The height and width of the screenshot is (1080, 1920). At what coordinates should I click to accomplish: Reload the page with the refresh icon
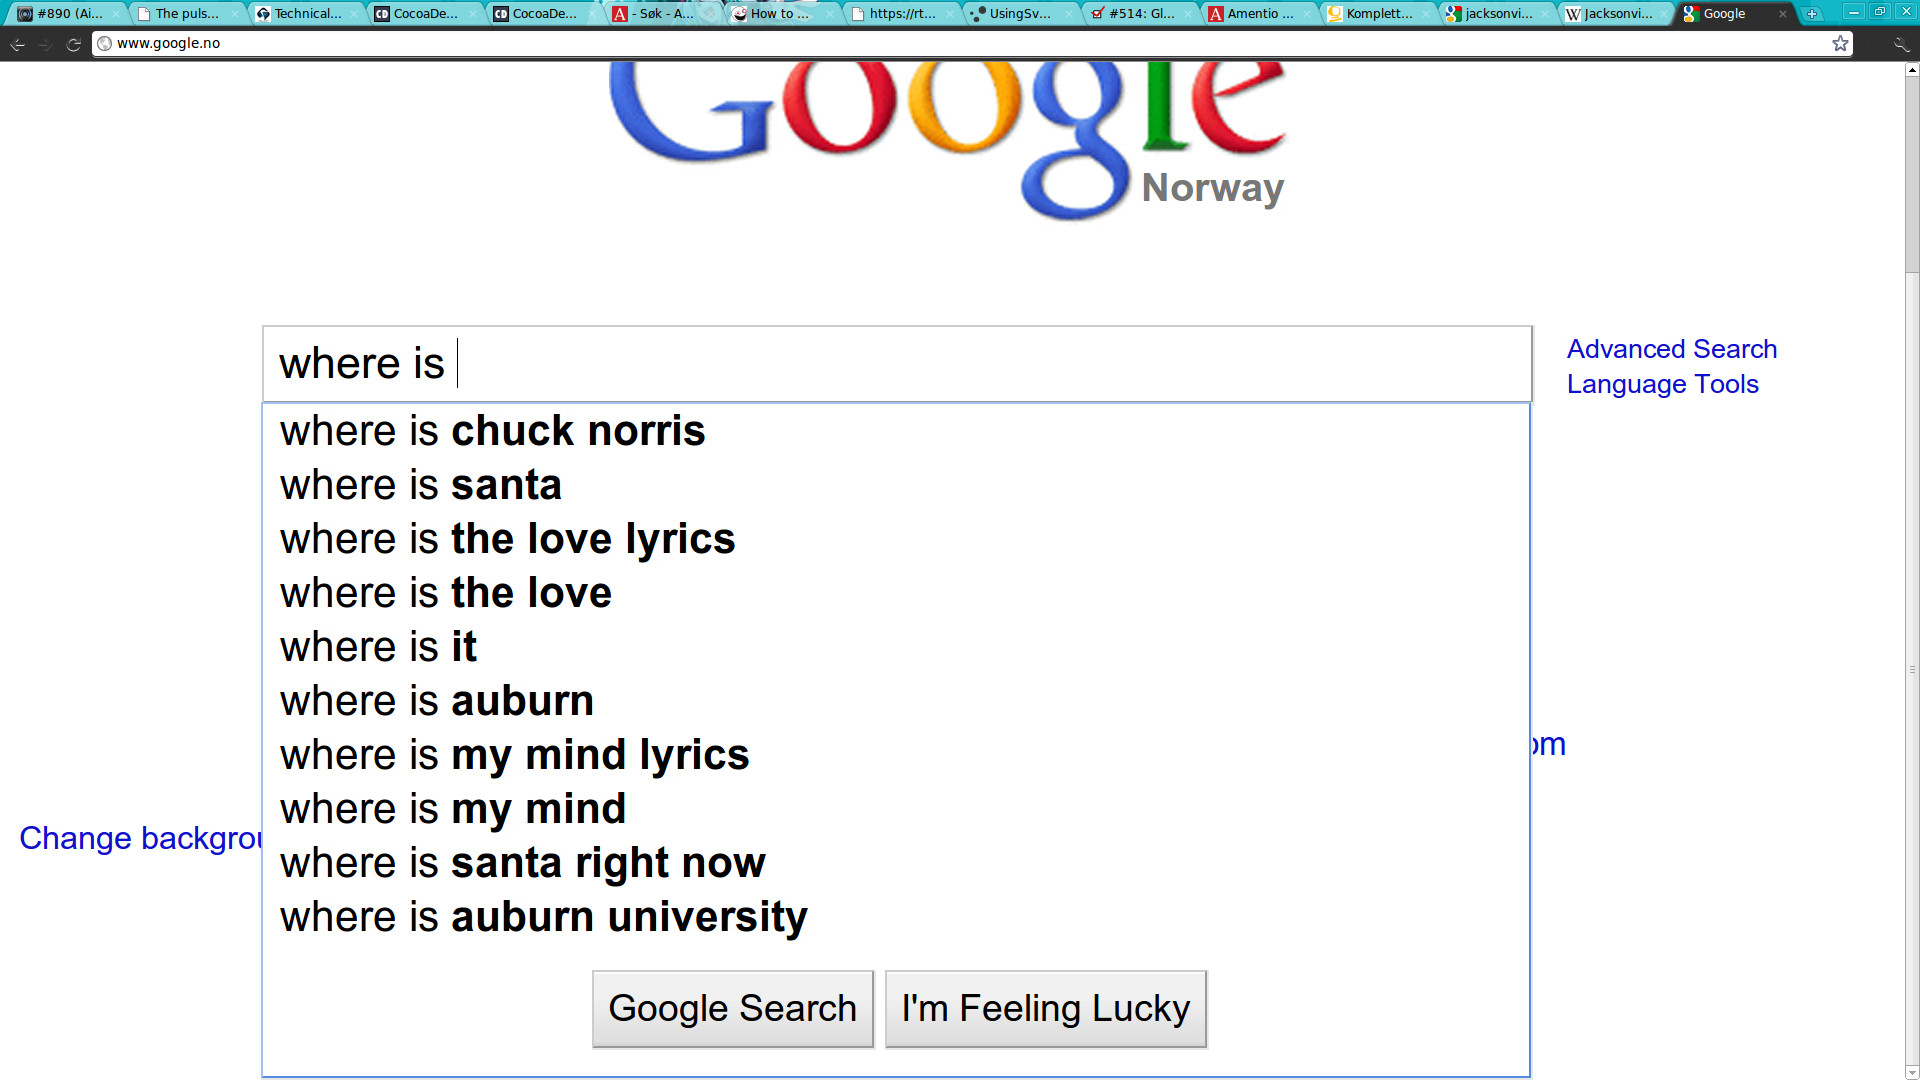(73, 44)
